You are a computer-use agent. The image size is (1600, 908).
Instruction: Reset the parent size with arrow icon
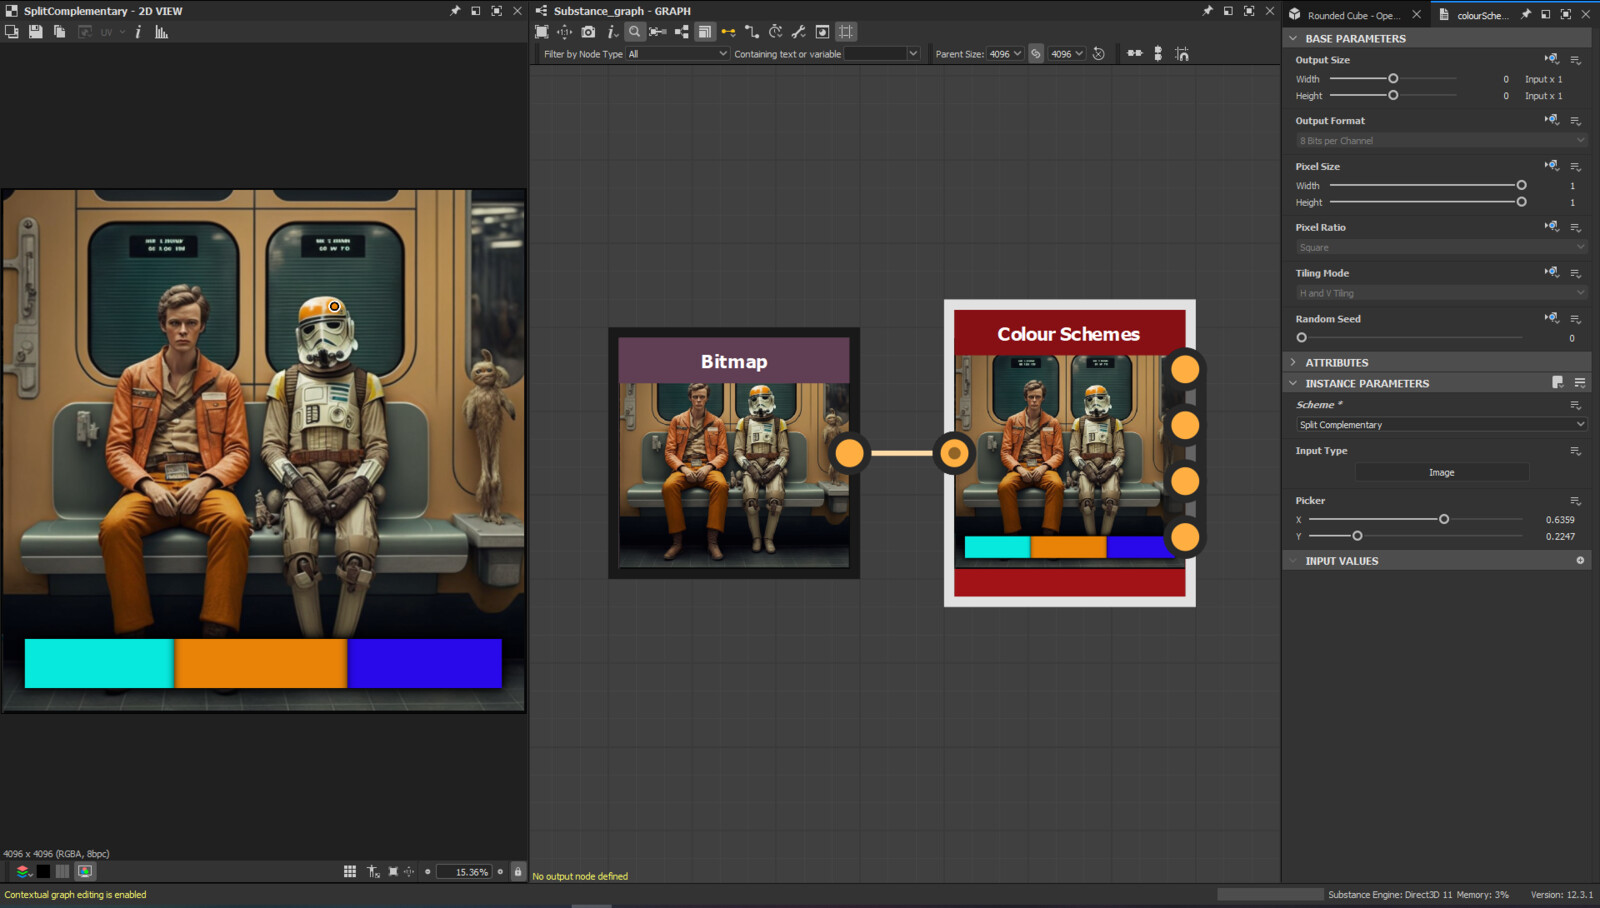[1099, 54]
